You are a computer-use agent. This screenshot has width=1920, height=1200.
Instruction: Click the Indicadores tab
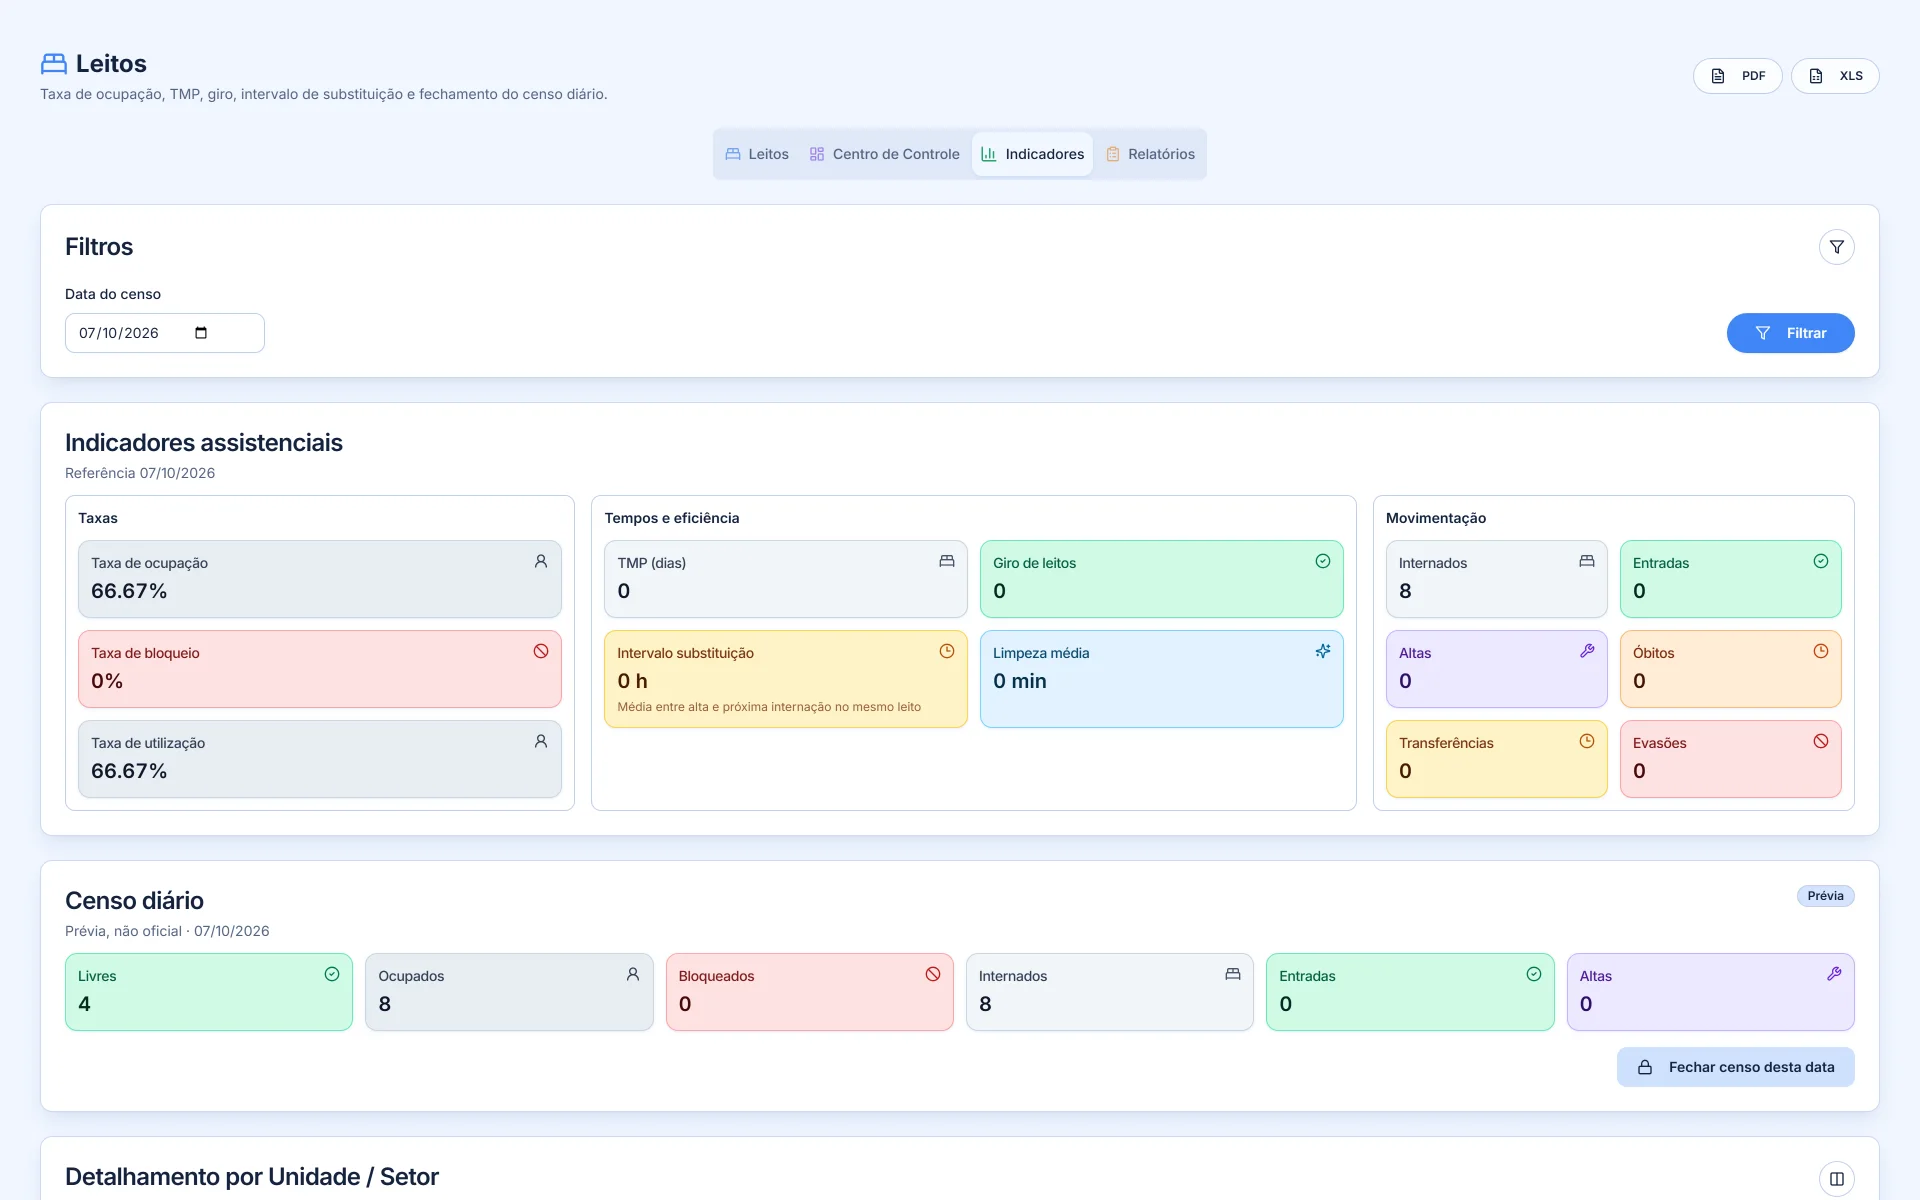coord(1032,154)
